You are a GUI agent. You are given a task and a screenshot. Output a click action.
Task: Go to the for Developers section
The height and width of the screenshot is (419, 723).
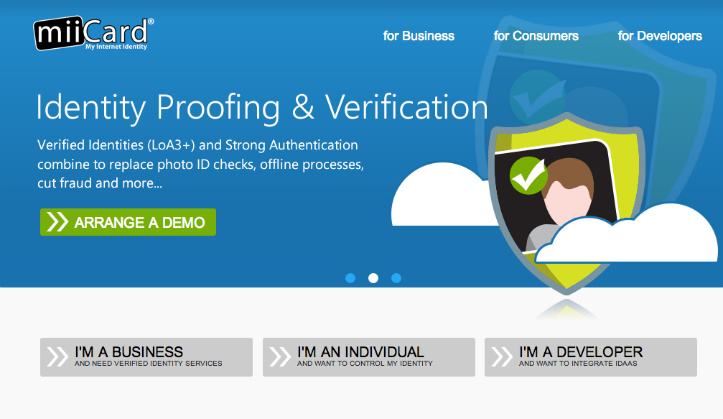[x=659, y=36]
